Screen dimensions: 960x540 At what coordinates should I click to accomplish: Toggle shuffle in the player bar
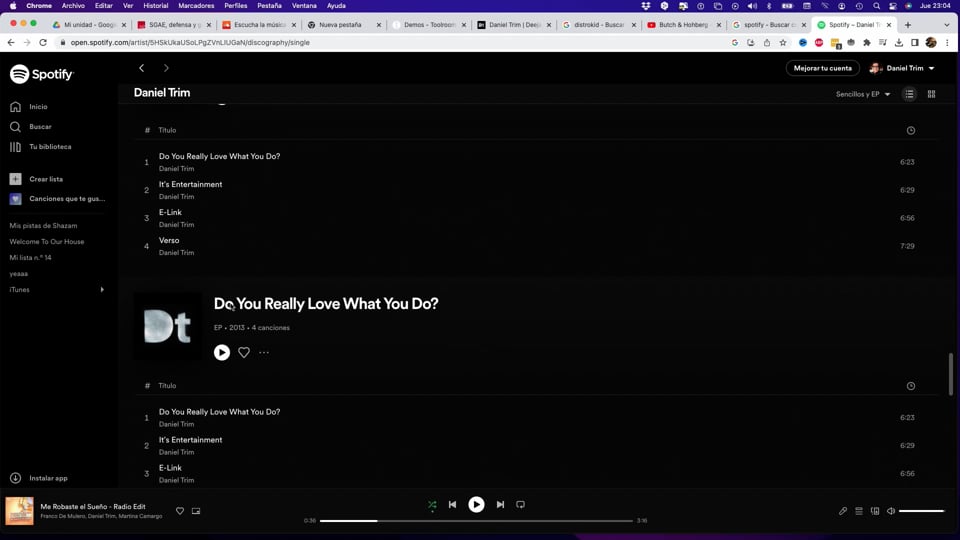click(432, 505)
